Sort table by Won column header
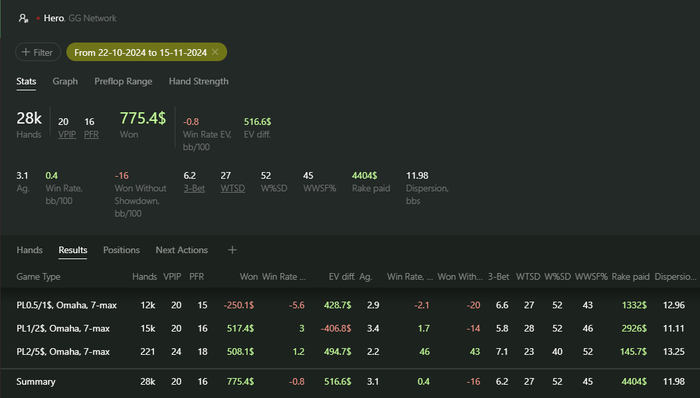This screenshot has height=398, width=700. (249, 277)
